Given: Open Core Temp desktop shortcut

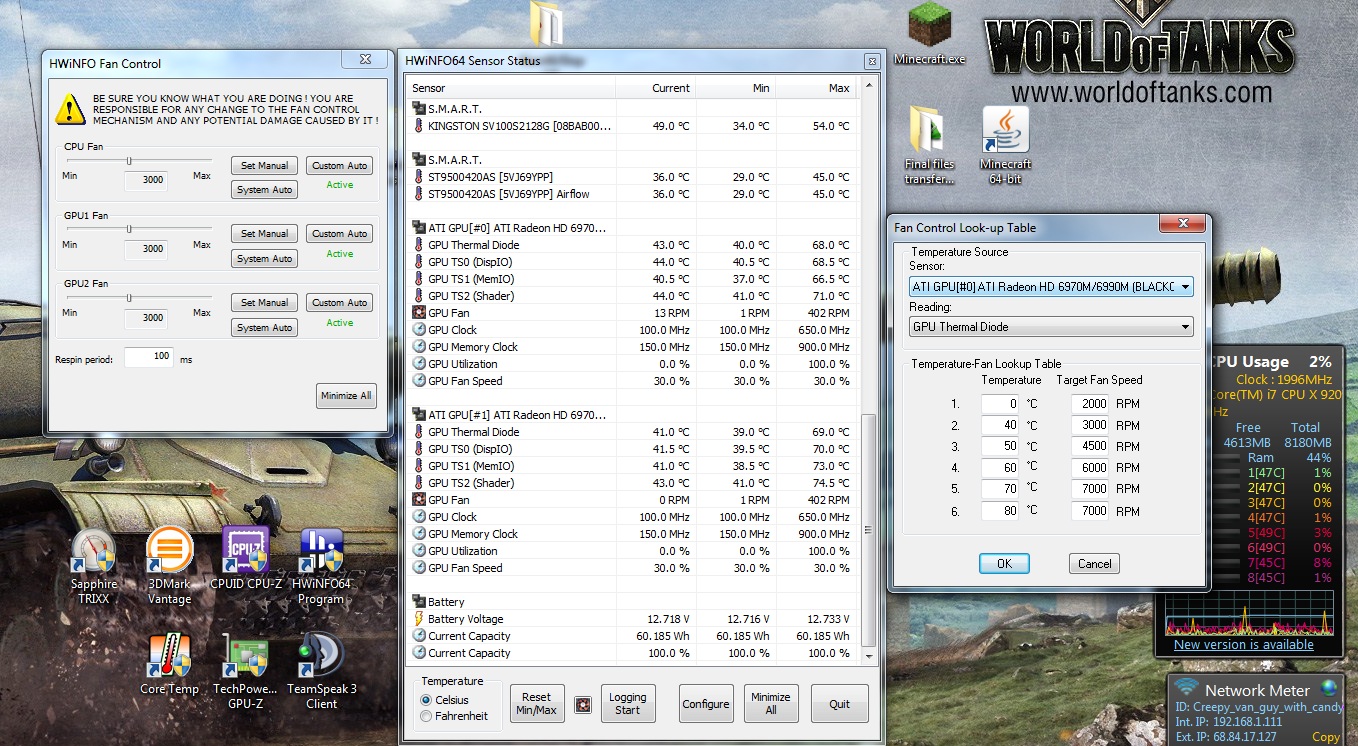Looking at the screenshot, I should [169, 664].
